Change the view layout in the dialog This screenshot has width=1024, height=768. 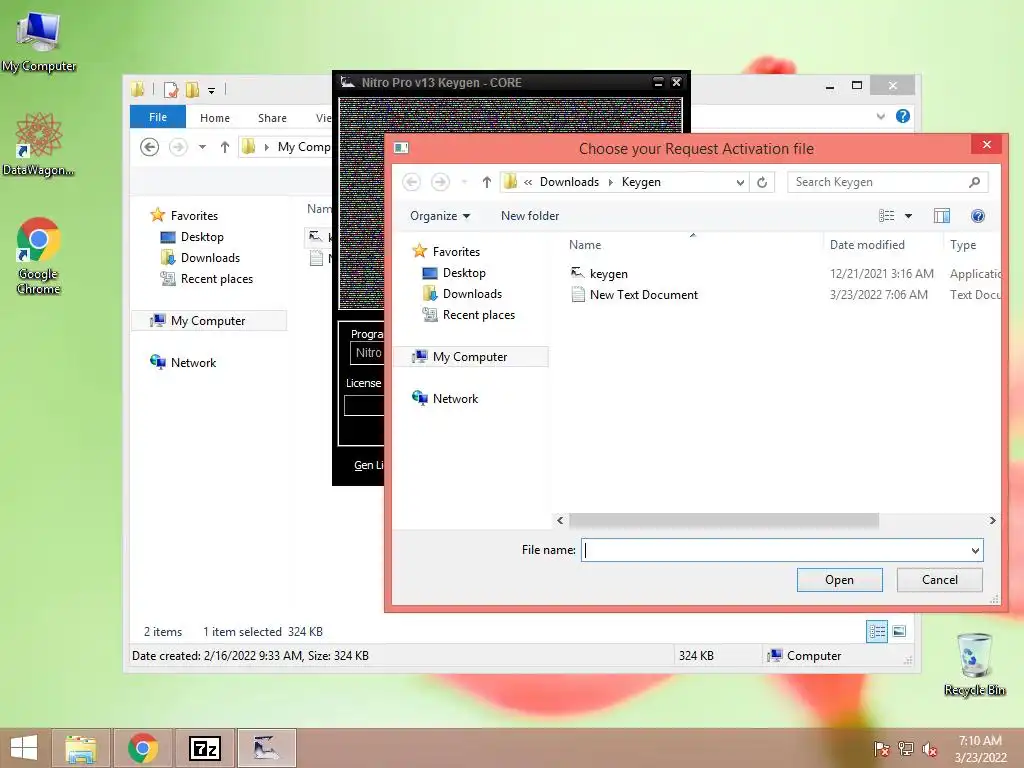coord(886,216)
